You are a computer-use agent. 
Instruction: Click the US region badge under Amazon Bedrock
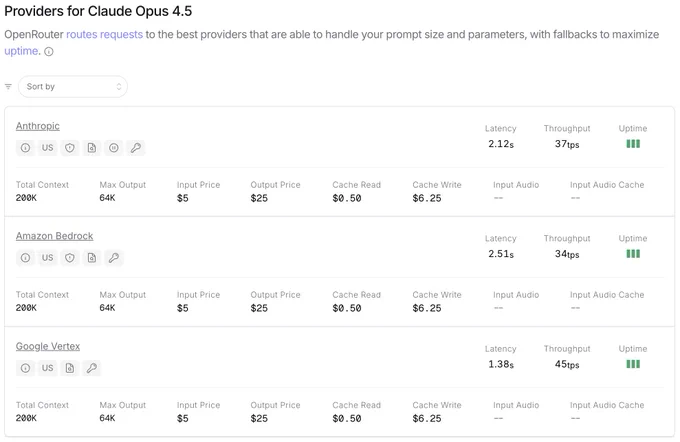coord(48,258)
